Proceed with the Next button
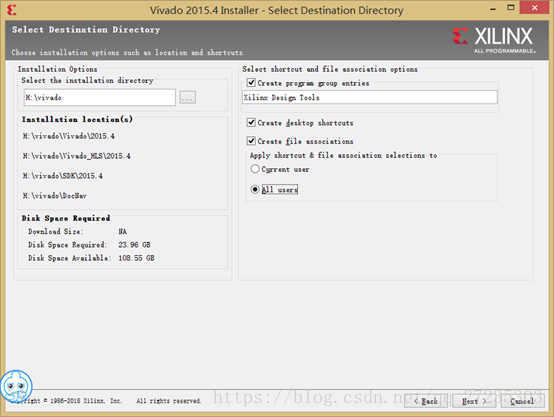This screenshot has height=417, width=554. click(x=474, y=401)
